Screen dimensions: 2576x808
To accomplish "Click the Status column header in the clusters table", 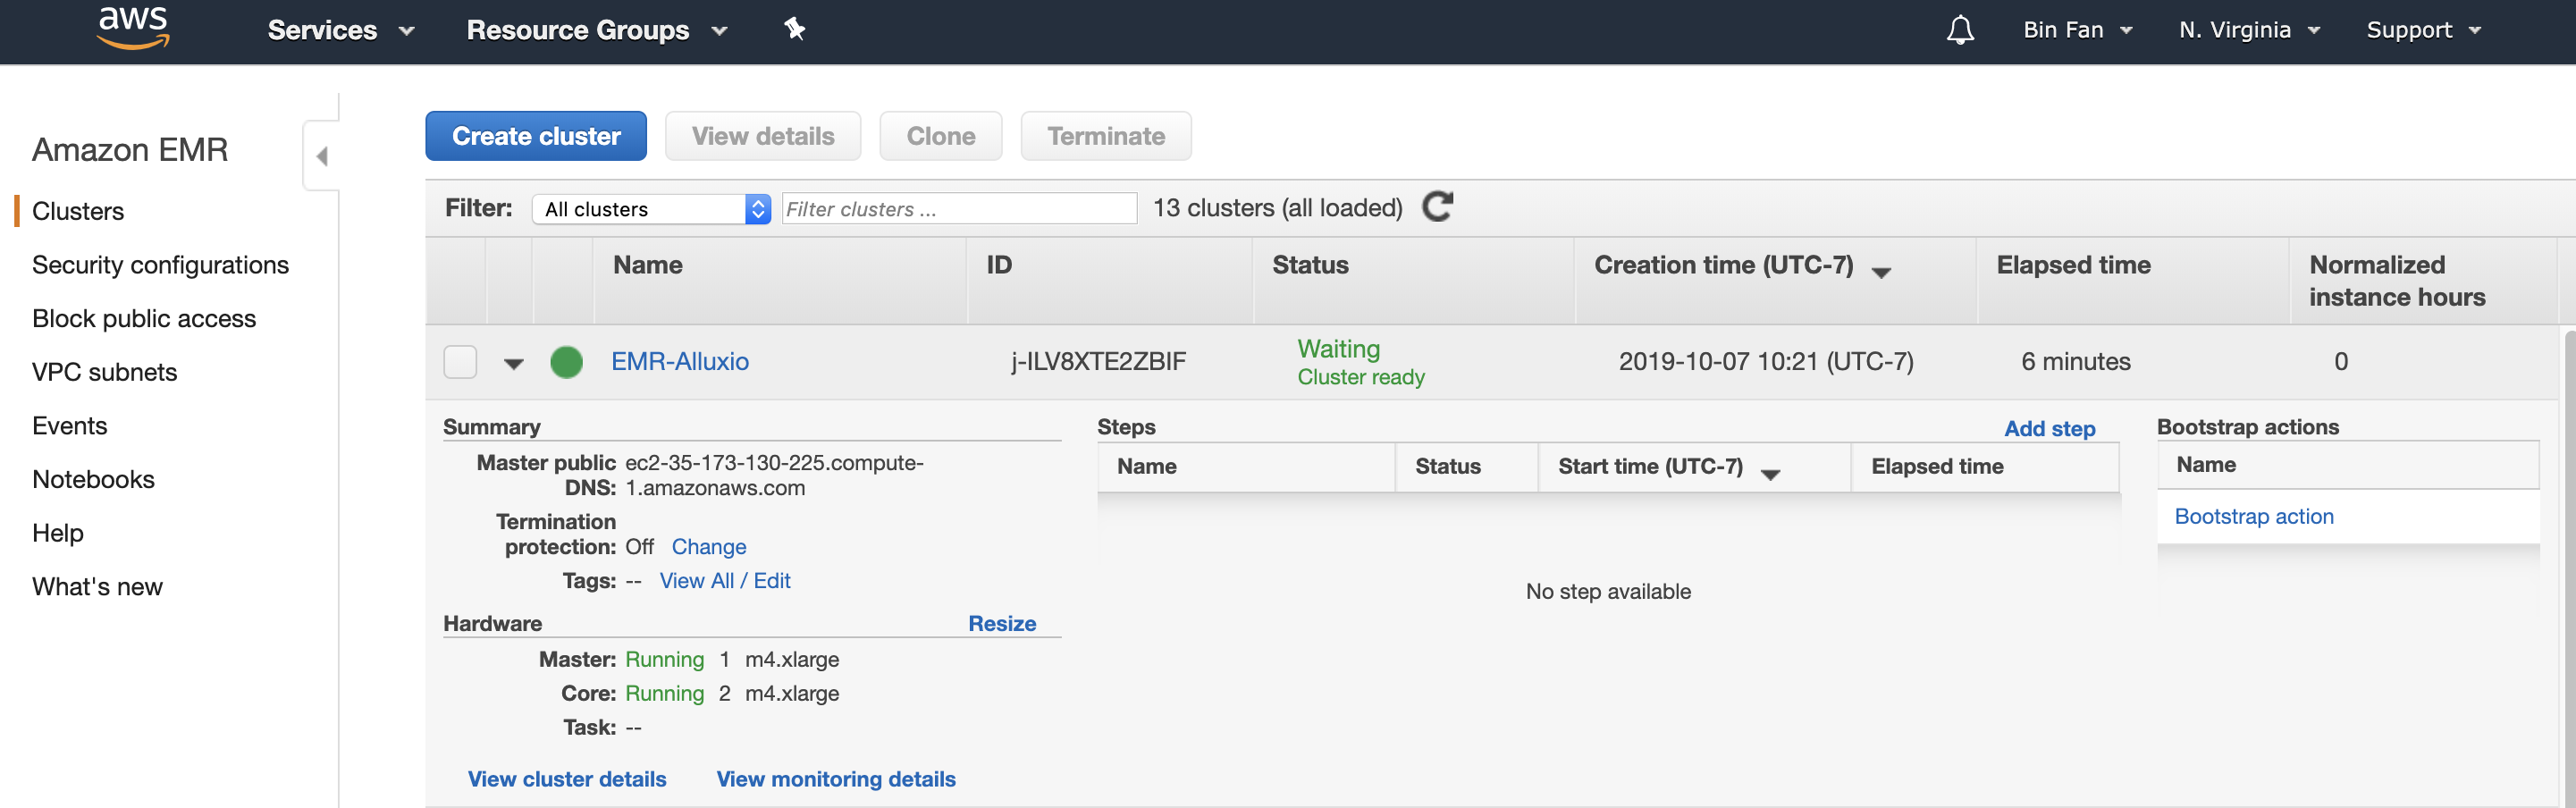I will (1310, 265).
